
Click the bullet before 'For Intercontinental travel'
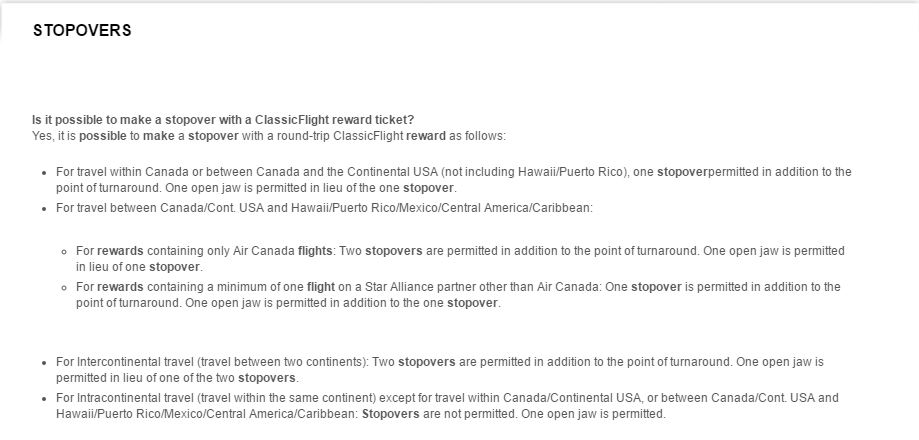[x=44, y=363]
